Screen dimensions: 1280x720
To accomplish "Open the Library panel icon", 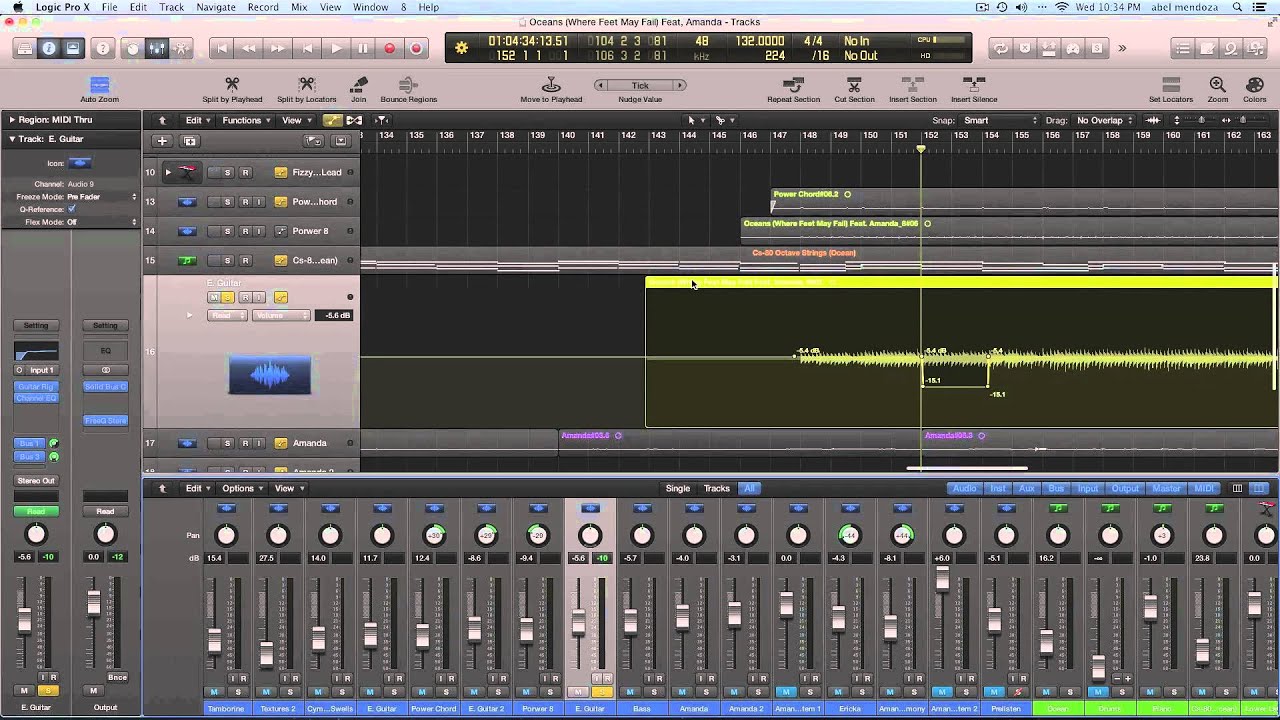I will pyautogui.click(x=24, y=48).
